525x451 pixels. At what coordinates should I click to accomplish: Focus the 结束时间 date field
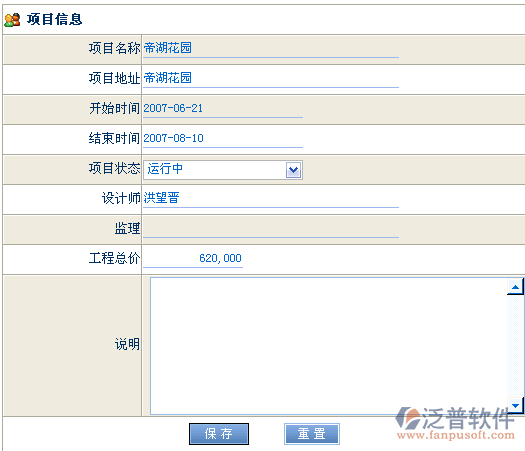point(223,139)
